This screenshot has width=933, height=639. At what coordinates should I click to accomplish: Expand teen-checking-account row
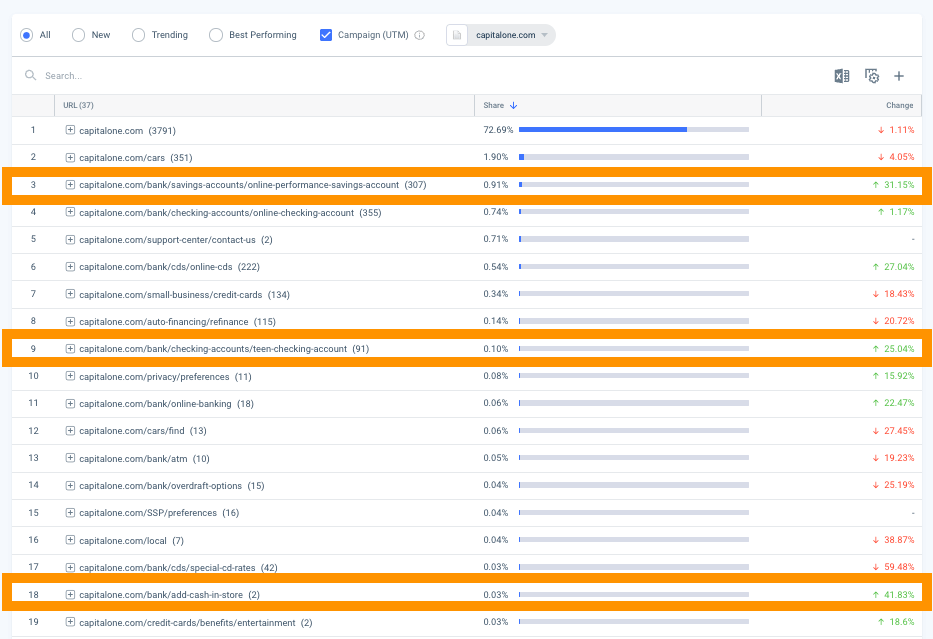(x=70, y=349)
